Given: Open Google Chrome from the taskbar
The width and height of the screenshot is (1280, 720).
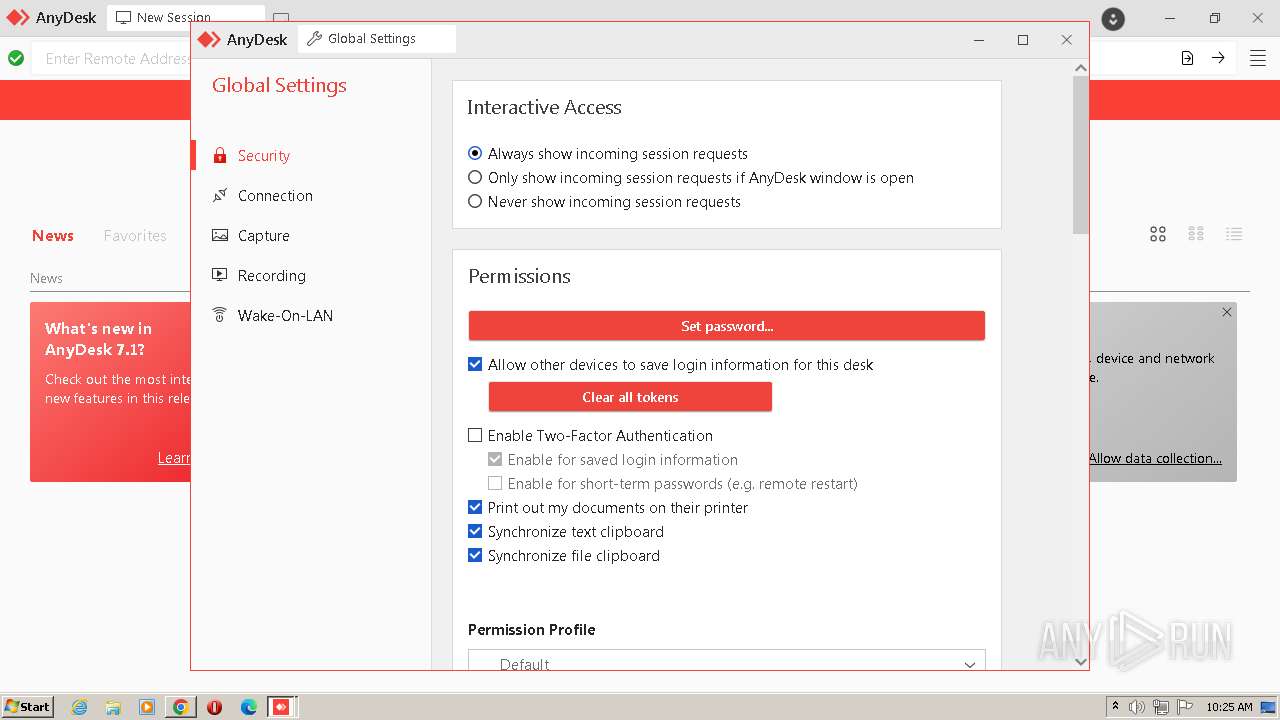Looking at the screenshot, I should [181, 707].
